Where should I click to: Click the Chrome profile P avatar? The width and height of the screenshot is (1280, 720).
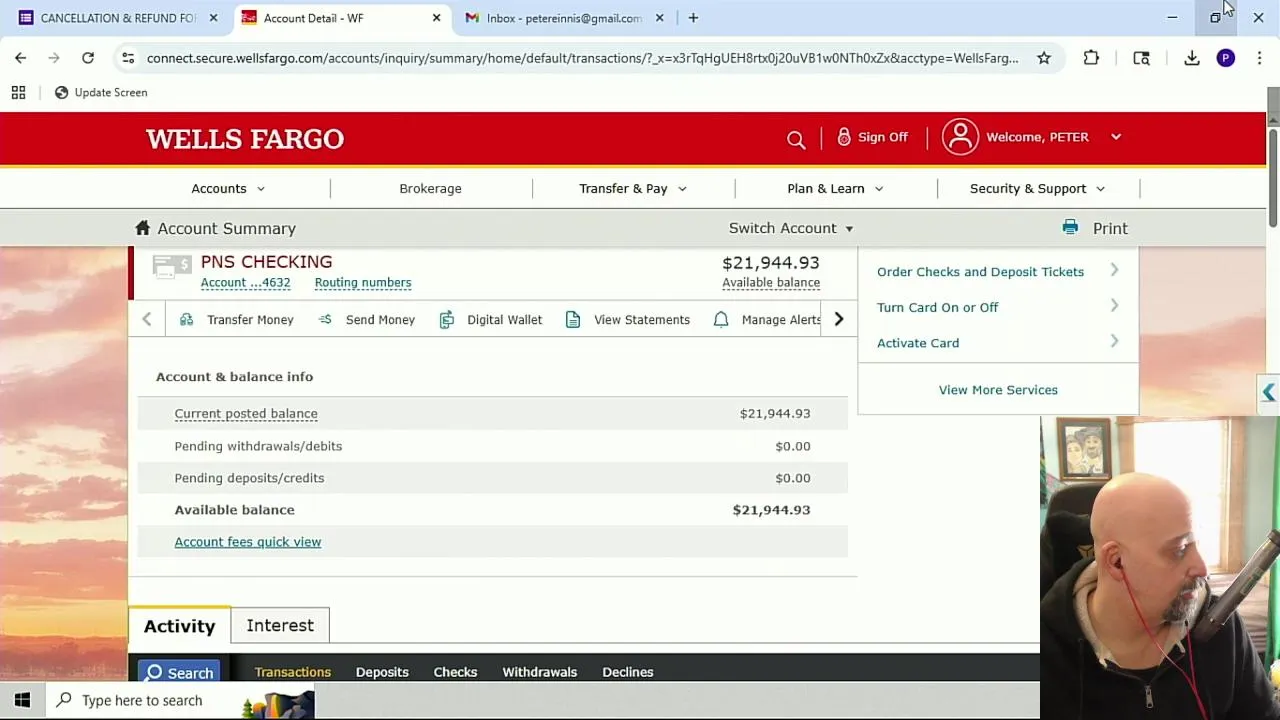click(1226, 58)
